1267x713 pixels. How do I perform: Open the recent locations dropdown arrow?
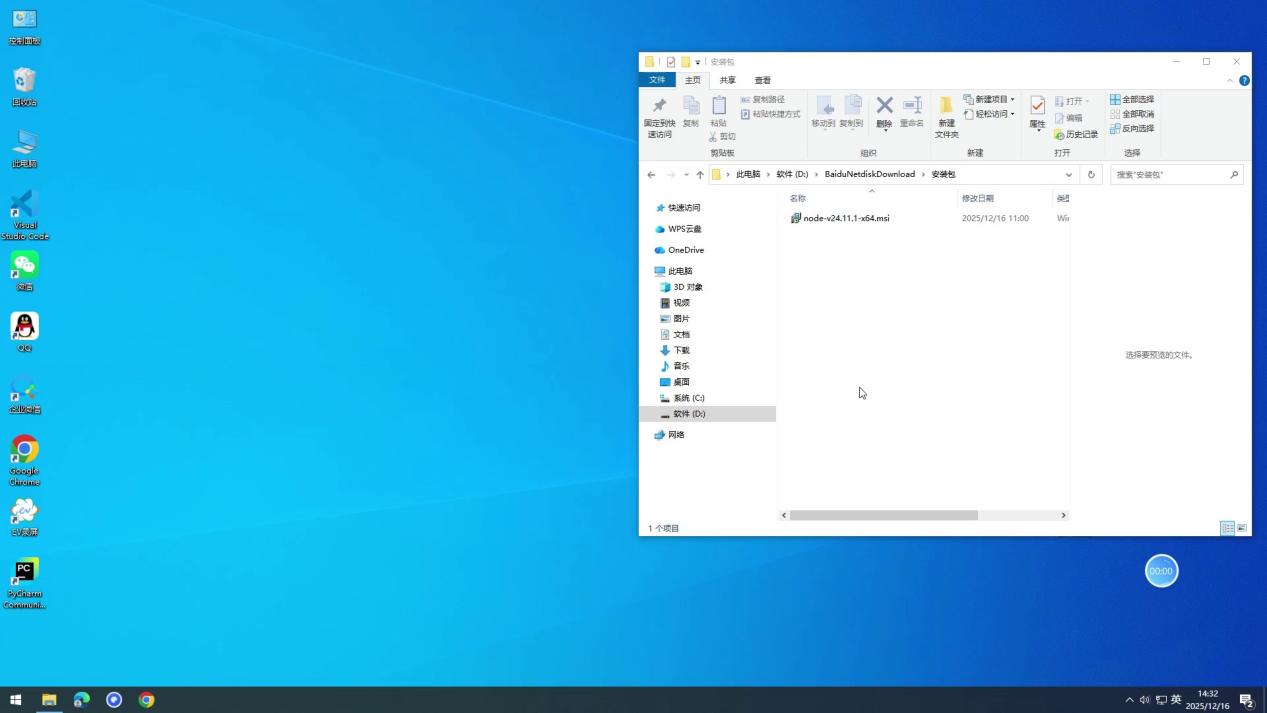coord(686,174)
